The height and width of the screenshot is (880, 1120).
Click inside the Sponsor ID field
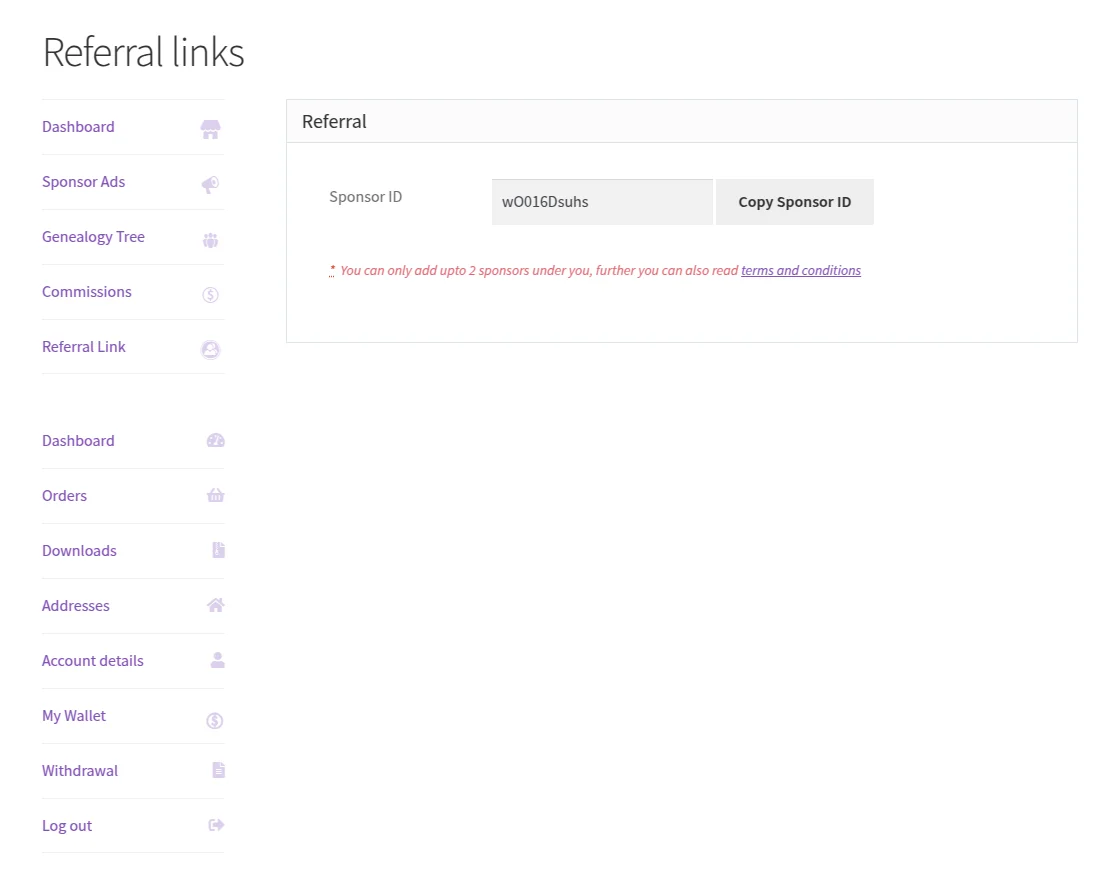tap(601, 201)
